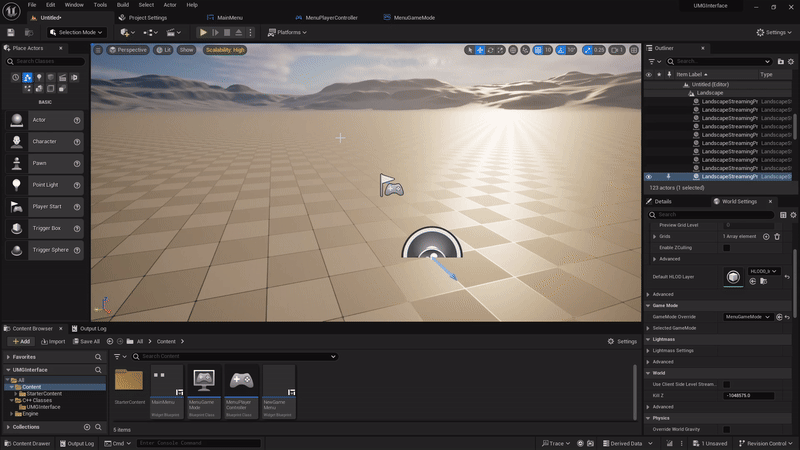Expand the Grids array property
Screen dimensions: 800x450
(655, 237)
